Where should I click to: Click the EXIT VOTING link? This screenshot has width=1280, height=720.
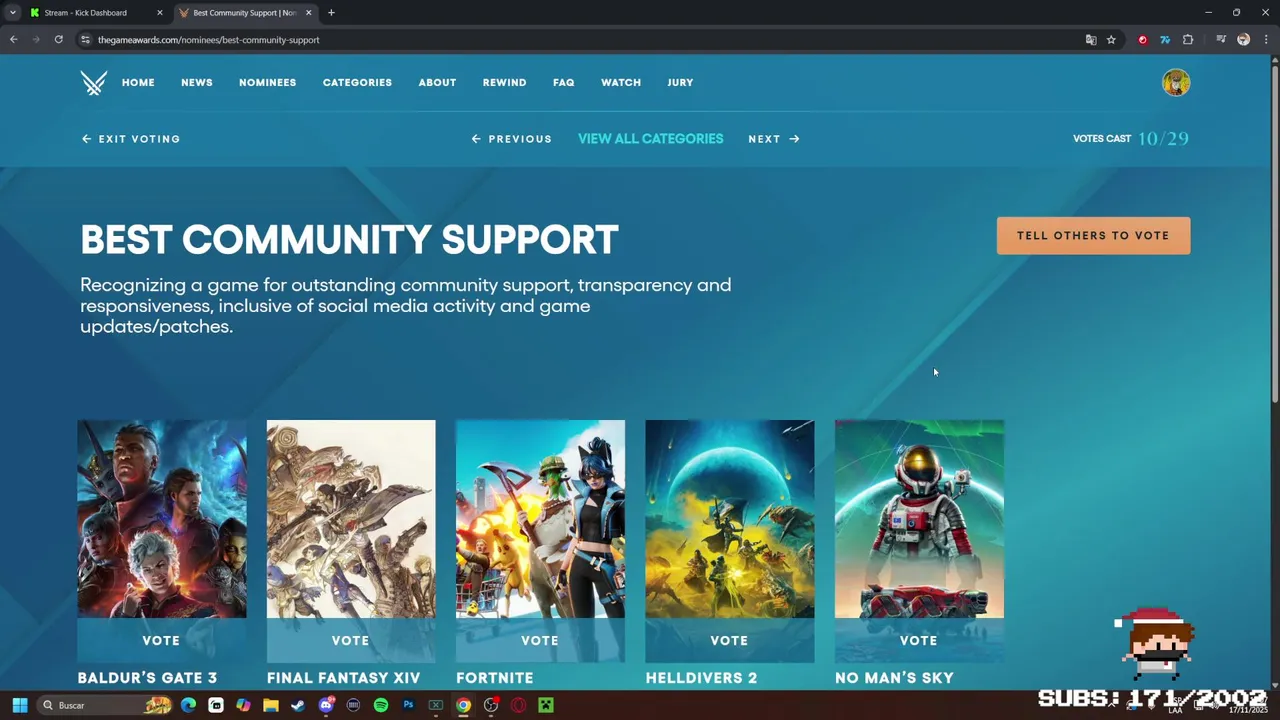point(131,139)
